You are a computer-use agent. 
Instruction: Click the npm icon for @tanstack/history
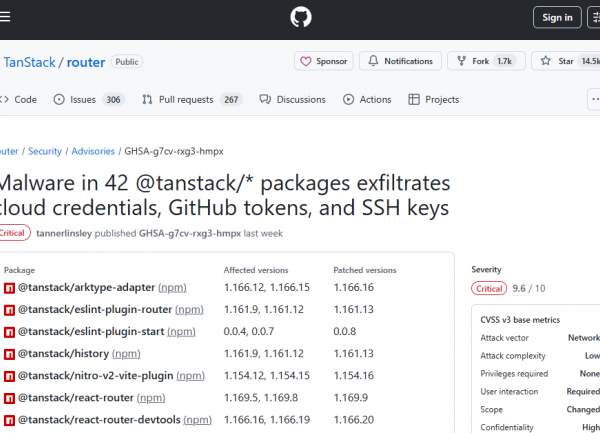point(9,354)
